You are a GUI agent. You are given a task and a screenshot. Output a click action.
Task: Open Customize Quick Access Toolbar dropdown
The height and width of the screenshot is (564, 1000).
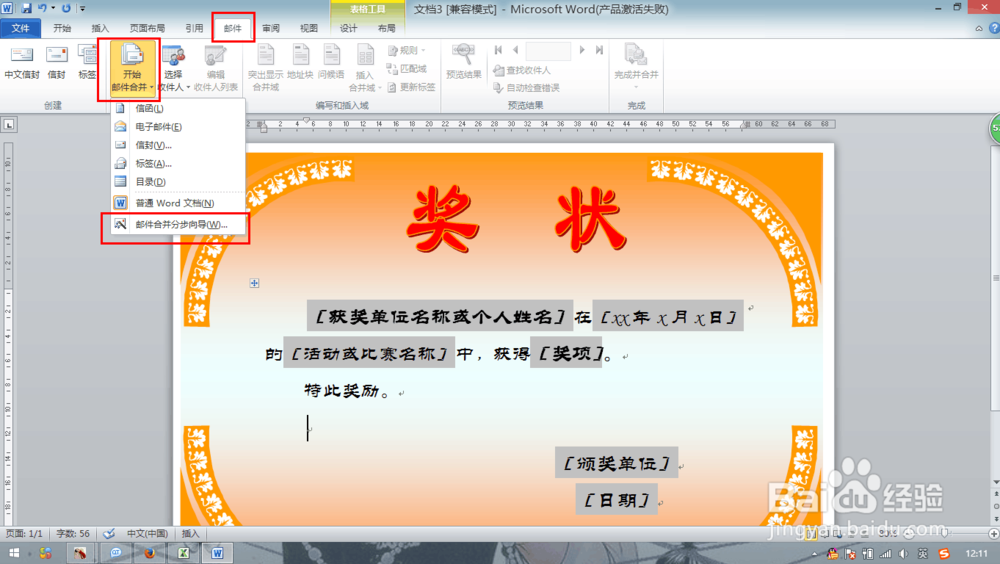pos(82,8)
